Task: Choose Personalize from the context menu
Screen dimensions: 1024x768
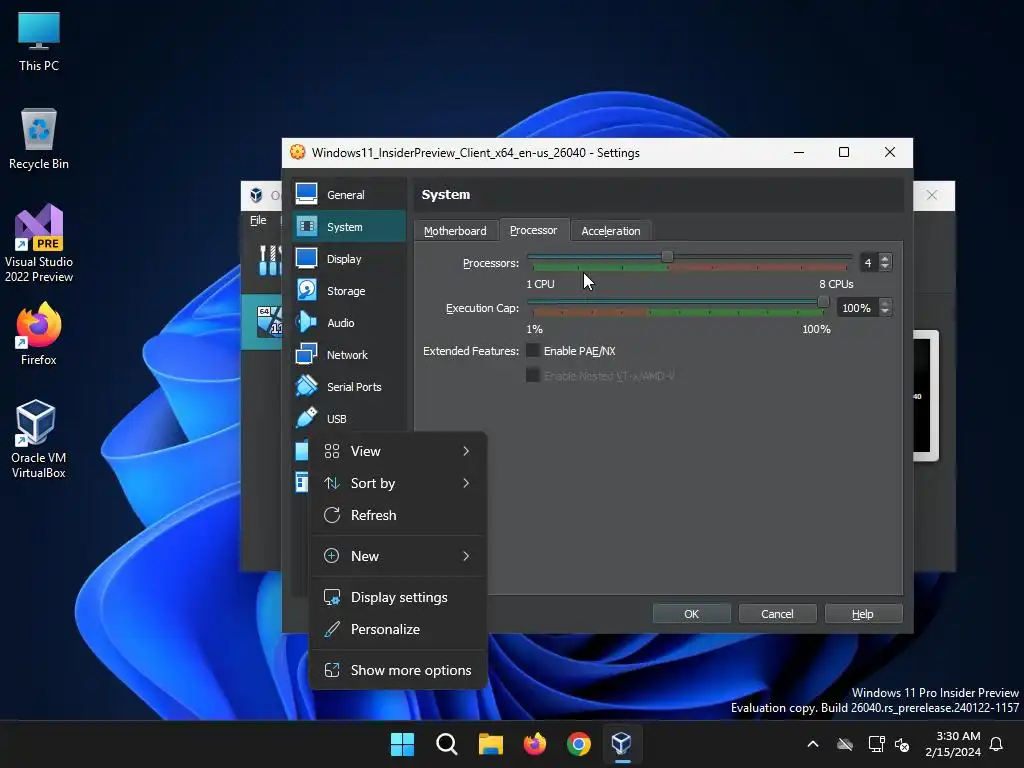Action: [398, 630]
